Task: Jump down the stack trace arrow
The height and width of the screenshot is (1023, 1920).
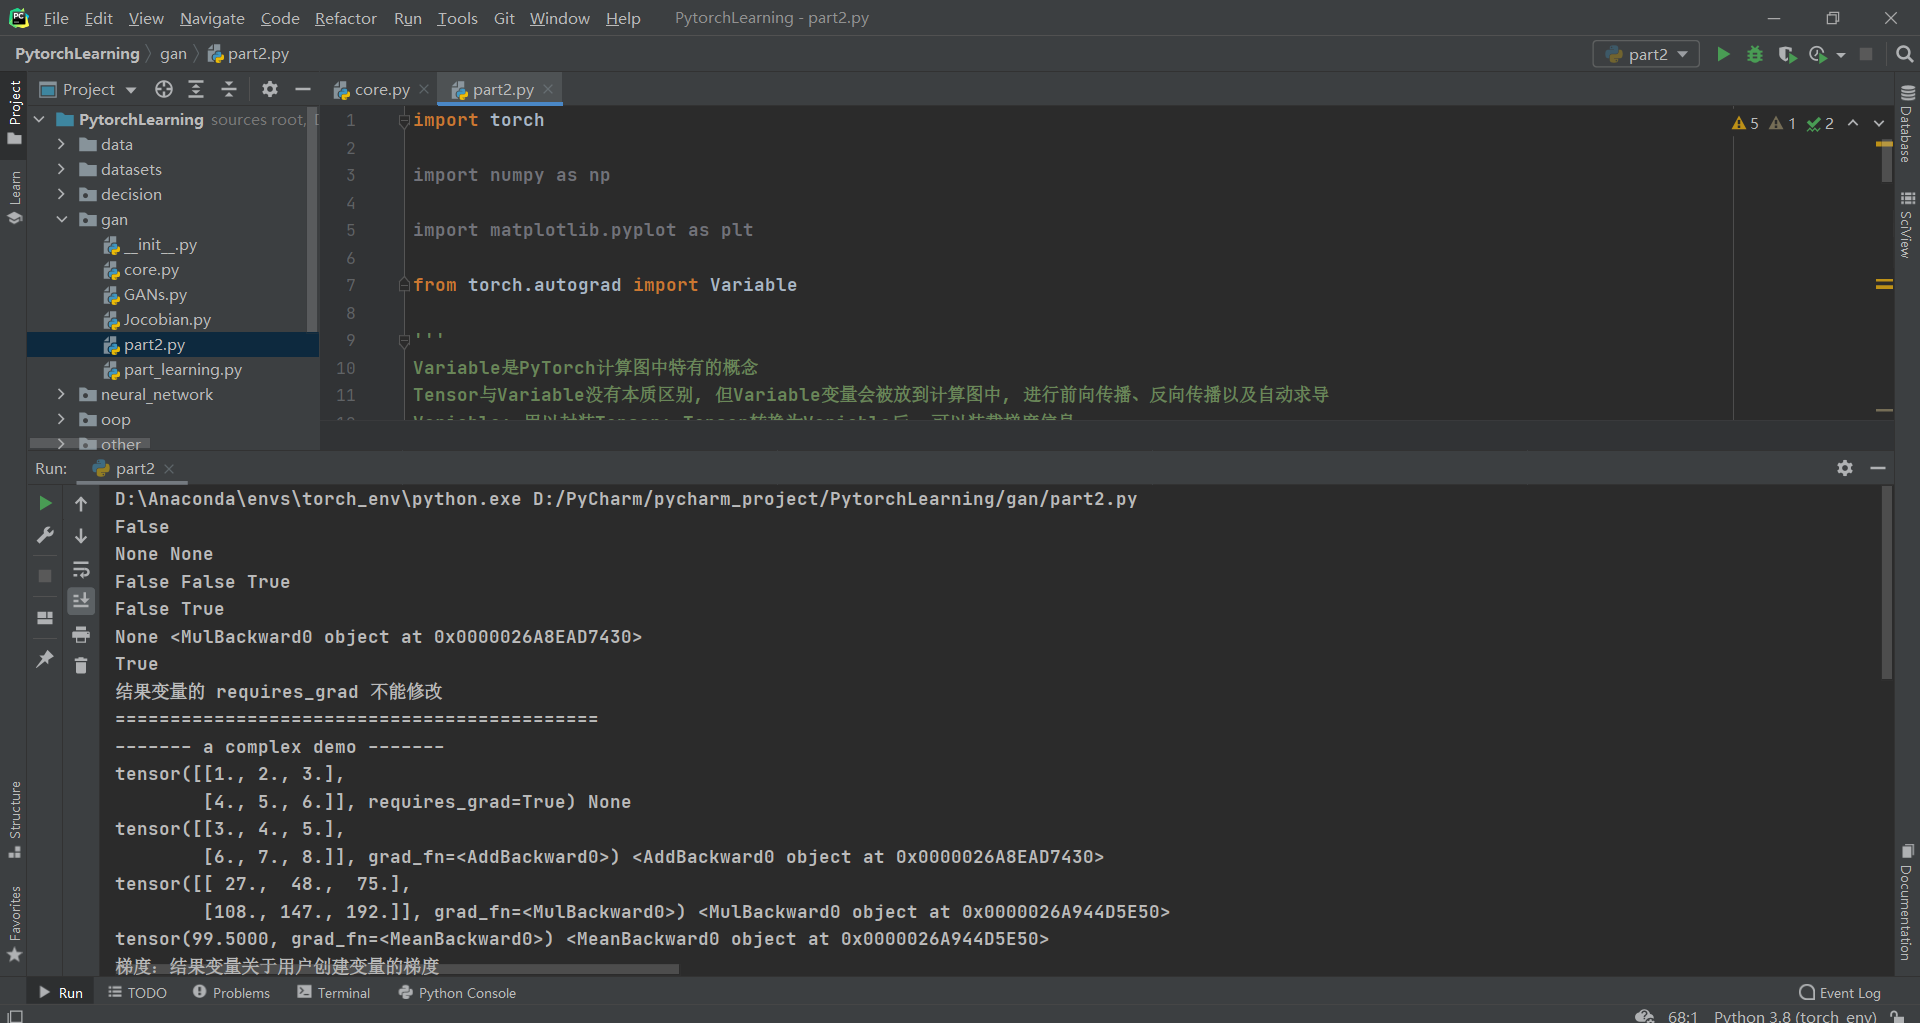Action: 81,536
